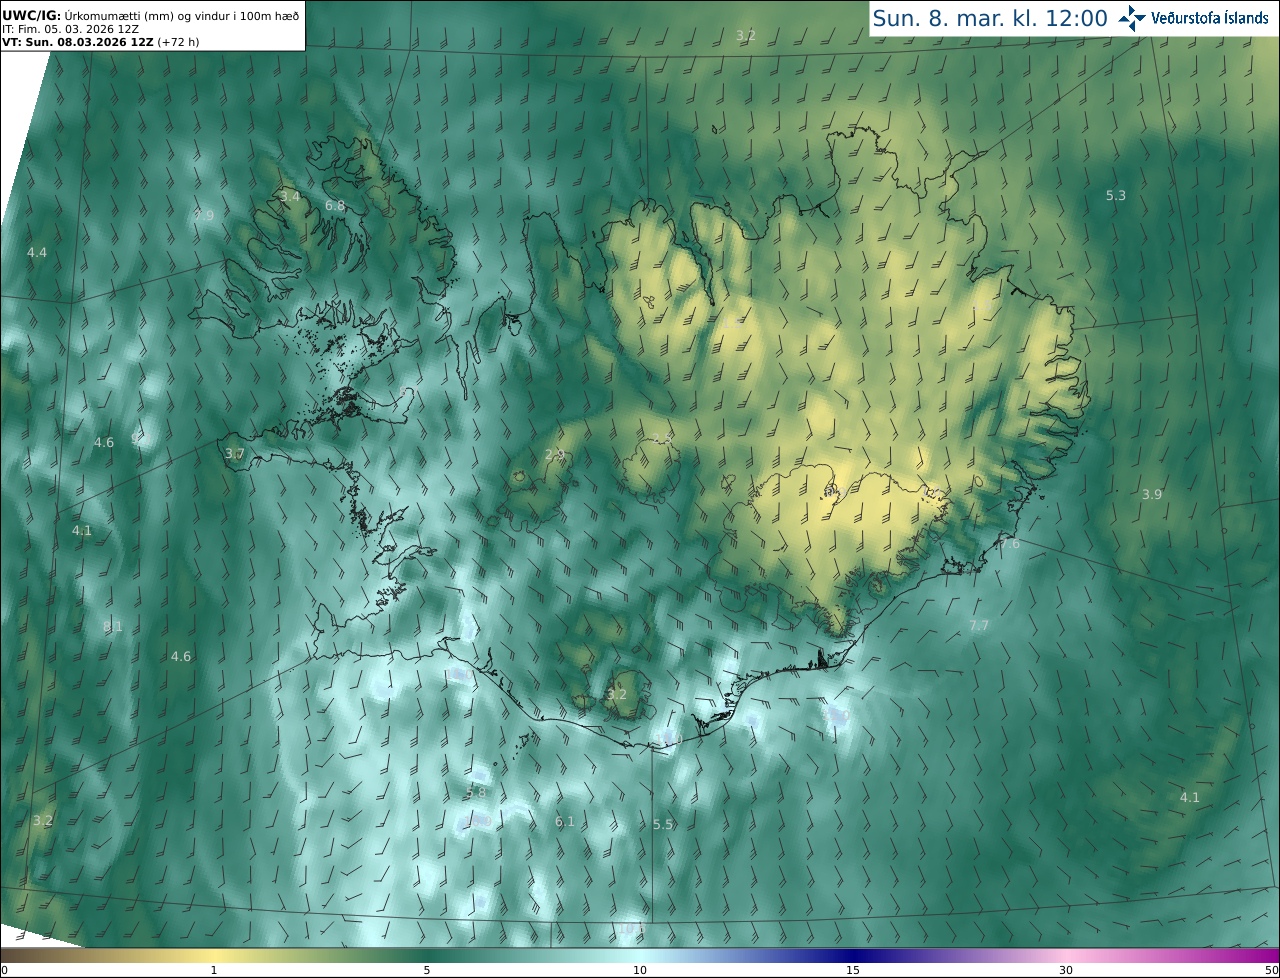Click the 7.6 value label on the map

click(x=1010, y=544)
